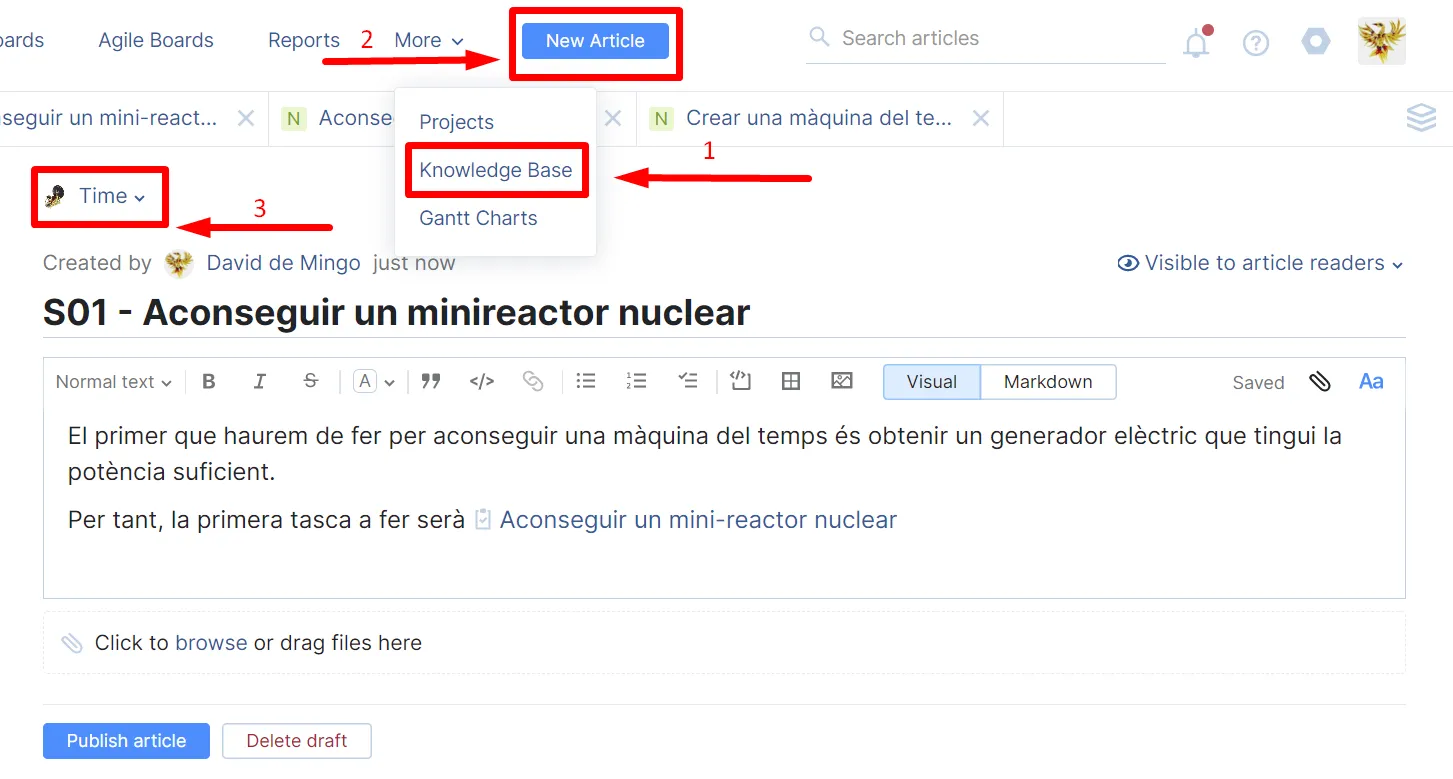The height and width of the screenshot is (779, 1453).
Task: Create a checklist in the editor
Action: pyautogui.click(x=688, y=381)
